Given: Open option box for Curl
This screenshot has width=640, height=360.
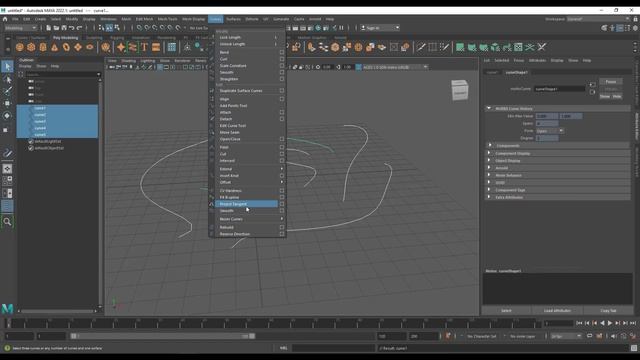Looking at the screenshot, I should click(282, 59).
